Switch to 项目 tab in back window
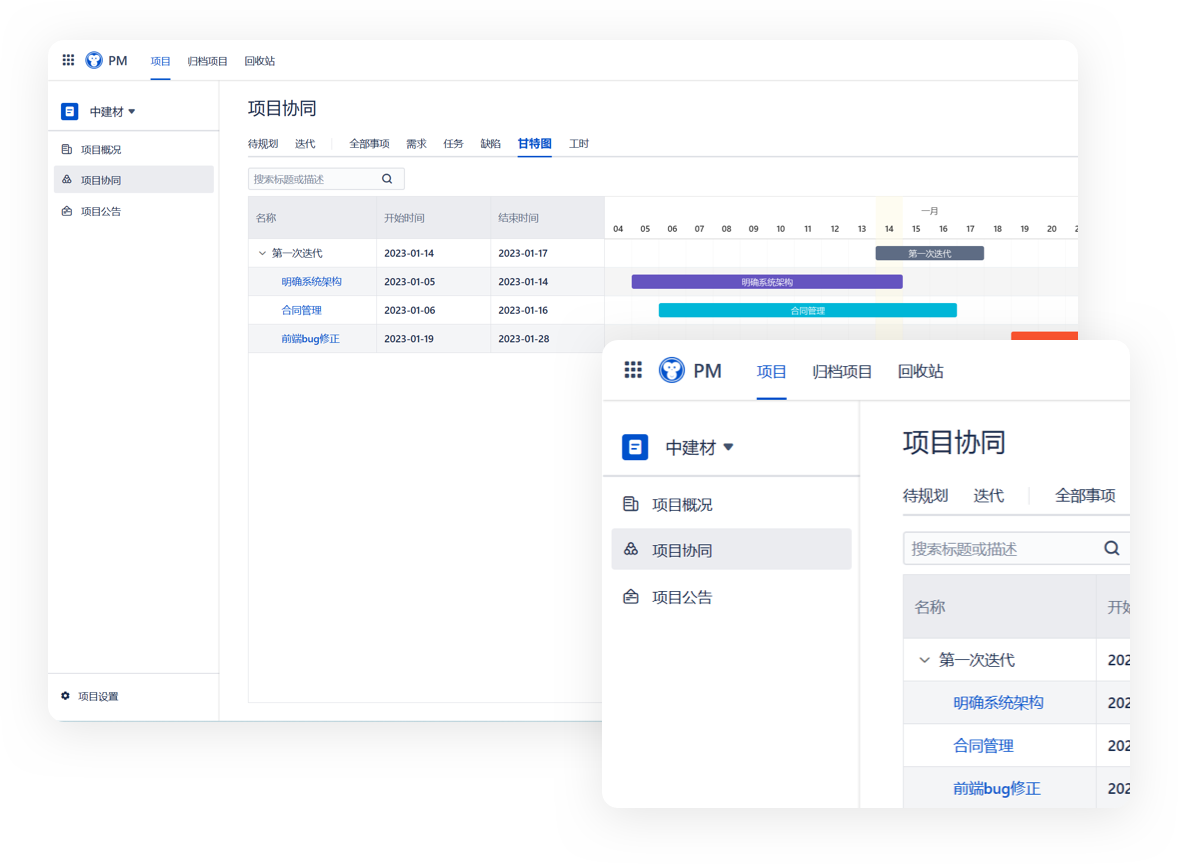 coord(160,61)
